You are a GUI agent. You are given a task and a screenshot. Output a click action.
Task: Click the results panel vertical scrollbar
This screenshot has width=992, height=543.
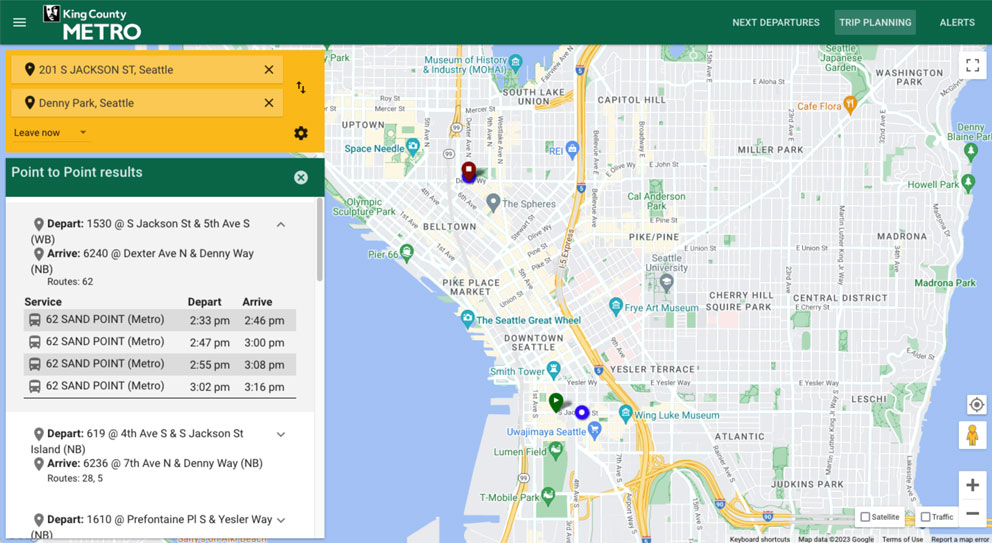[x=319, y=239]
